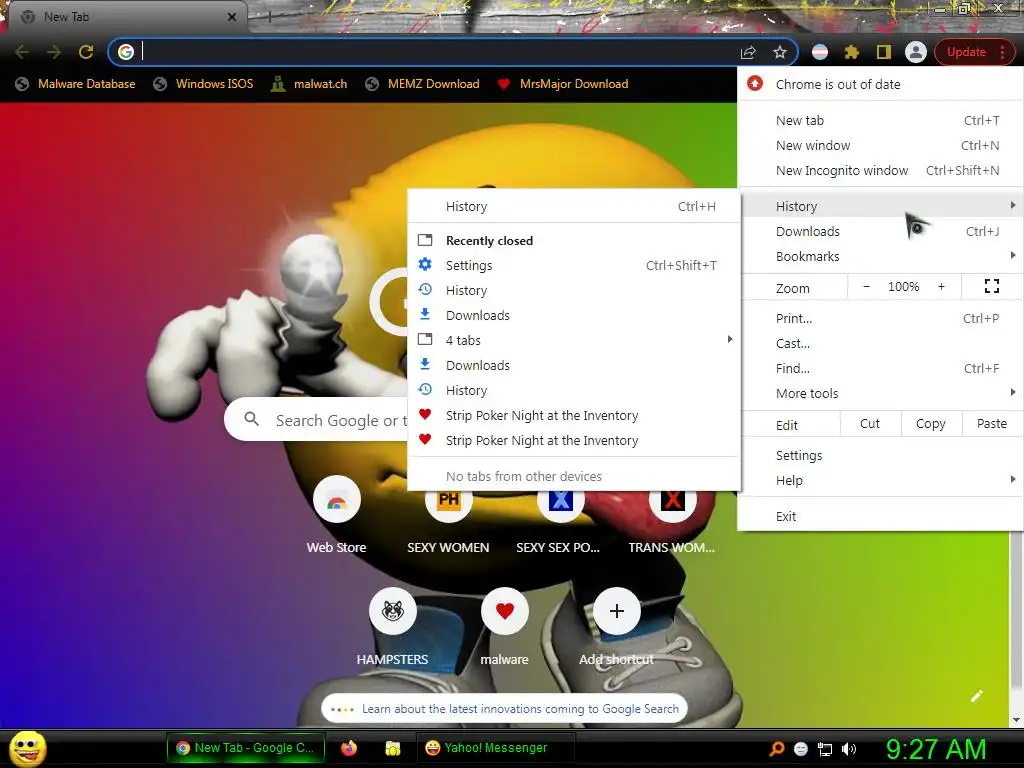Open the MrsMajor Download bookmark
1024x768 pixels.
pos(563,84)
